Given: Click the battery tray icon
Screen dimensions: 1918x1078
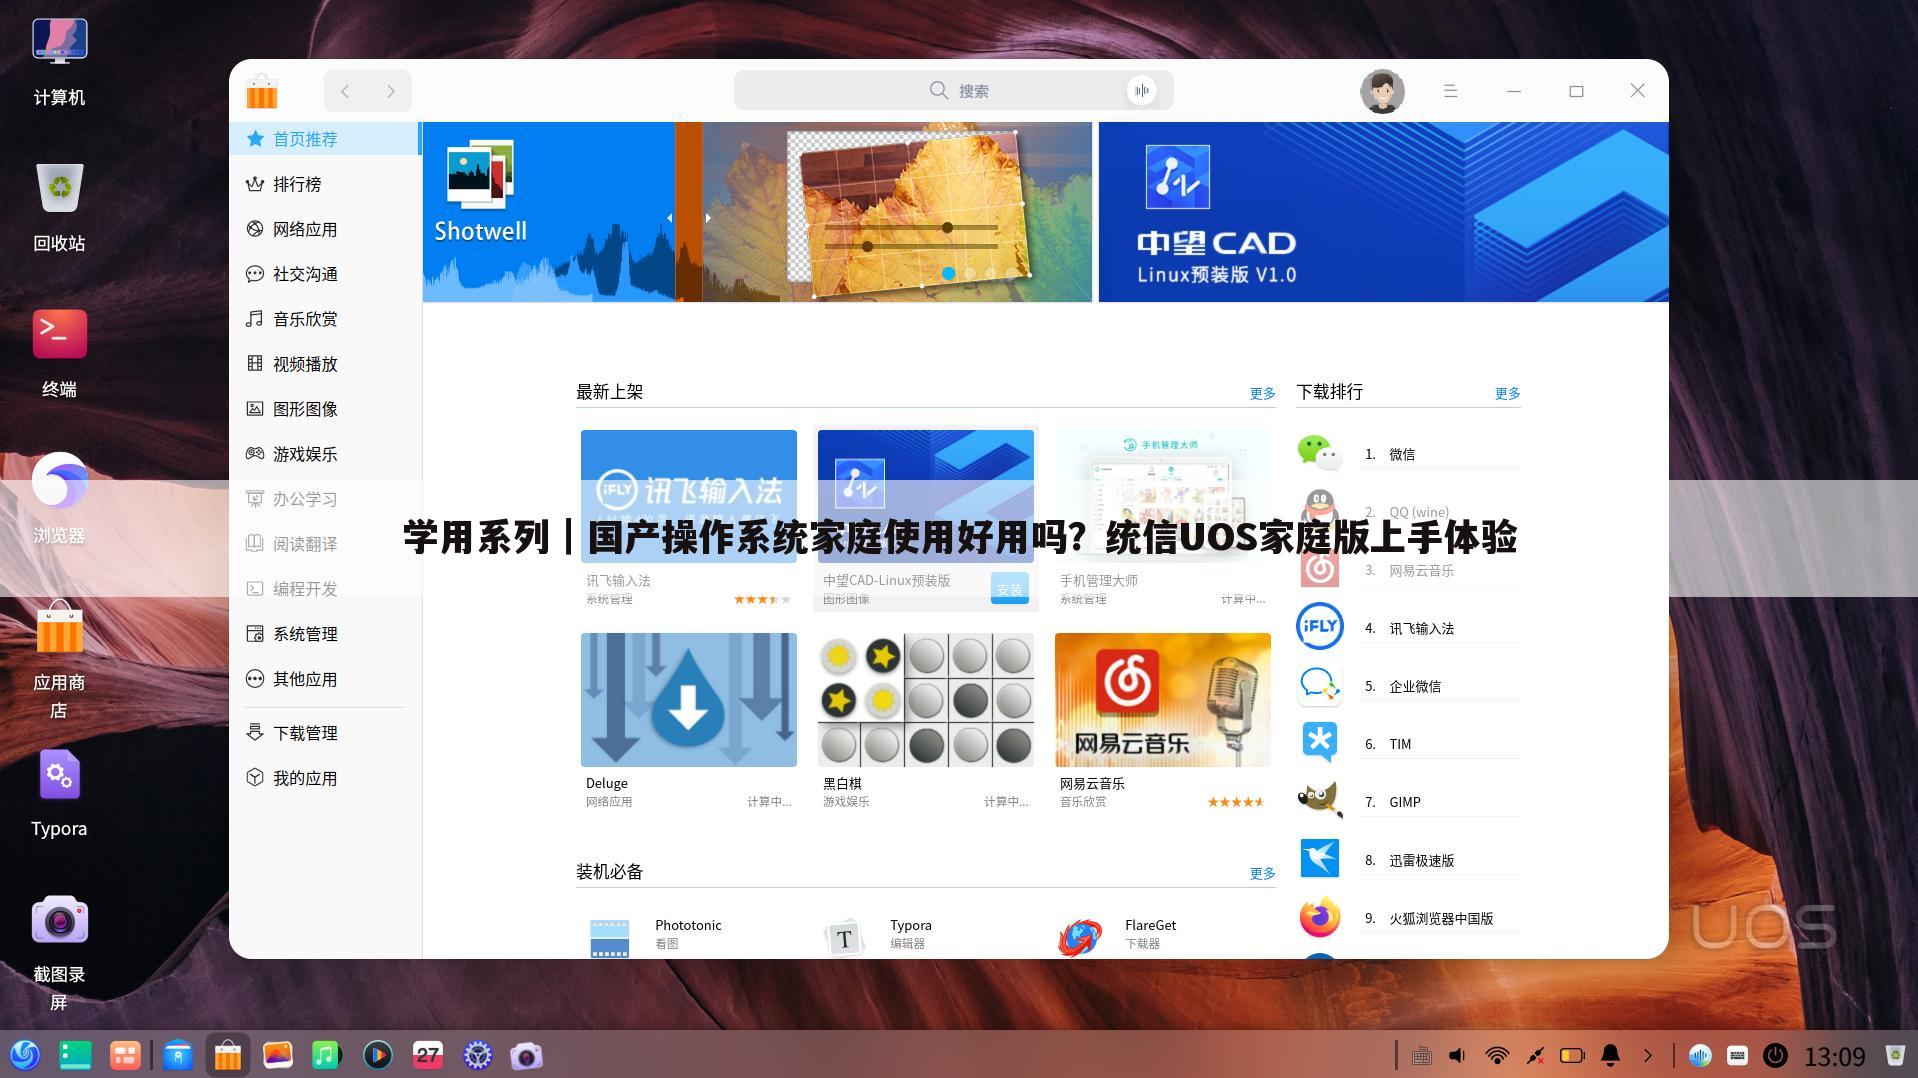Looking at the screenshot, I should click(x=1572, y=1055).
